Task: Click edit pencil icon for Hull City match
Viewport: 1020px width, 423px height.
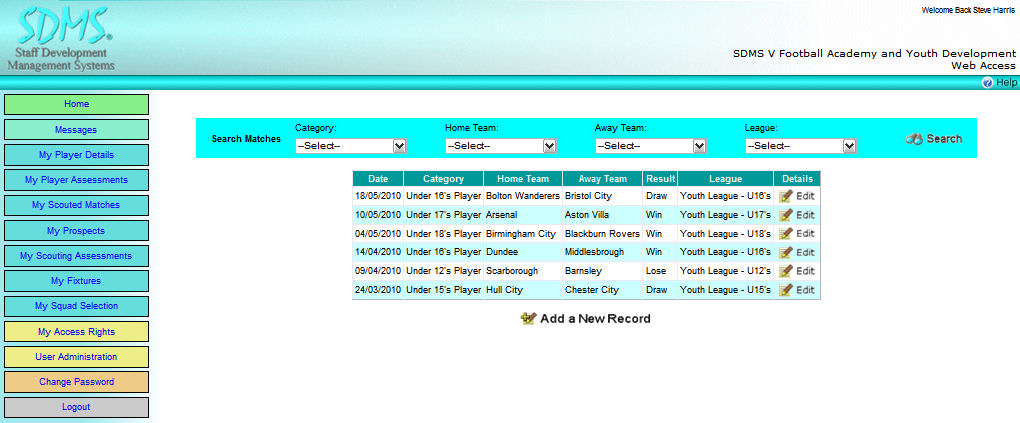Action: point(786,290)
